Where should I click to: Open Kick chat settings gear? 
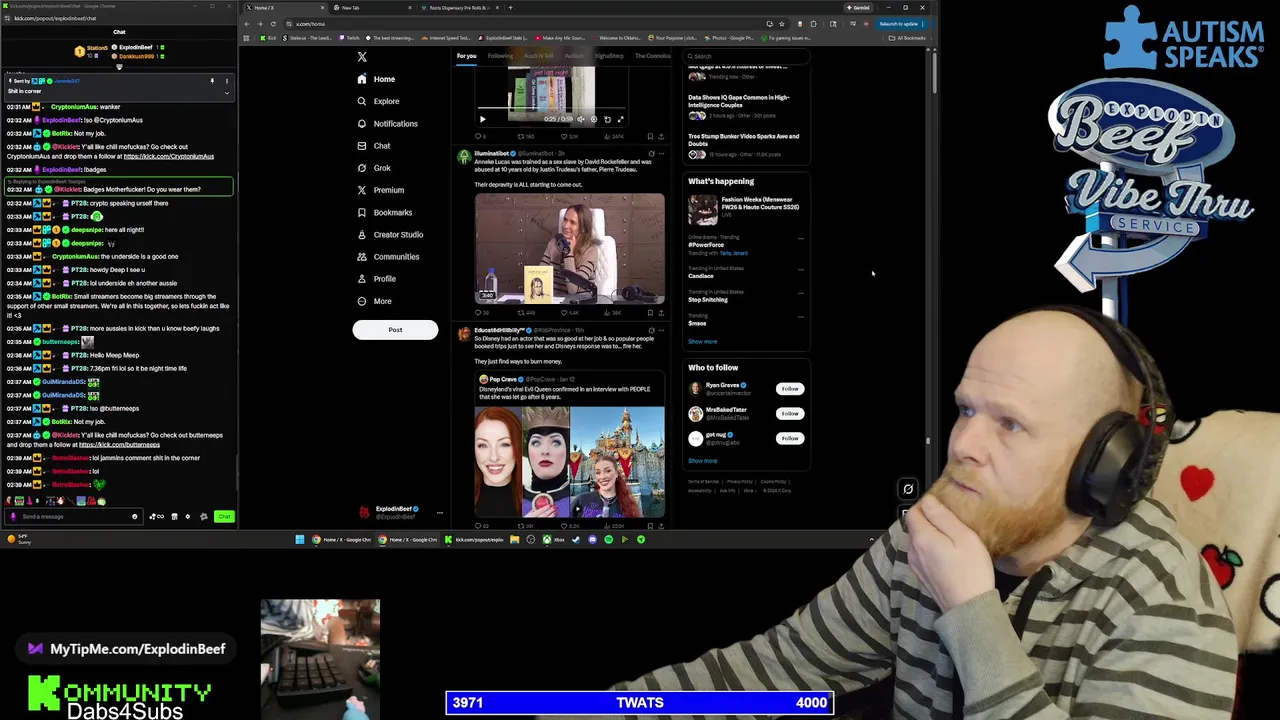pyautogui.click(x=187, y=517)
